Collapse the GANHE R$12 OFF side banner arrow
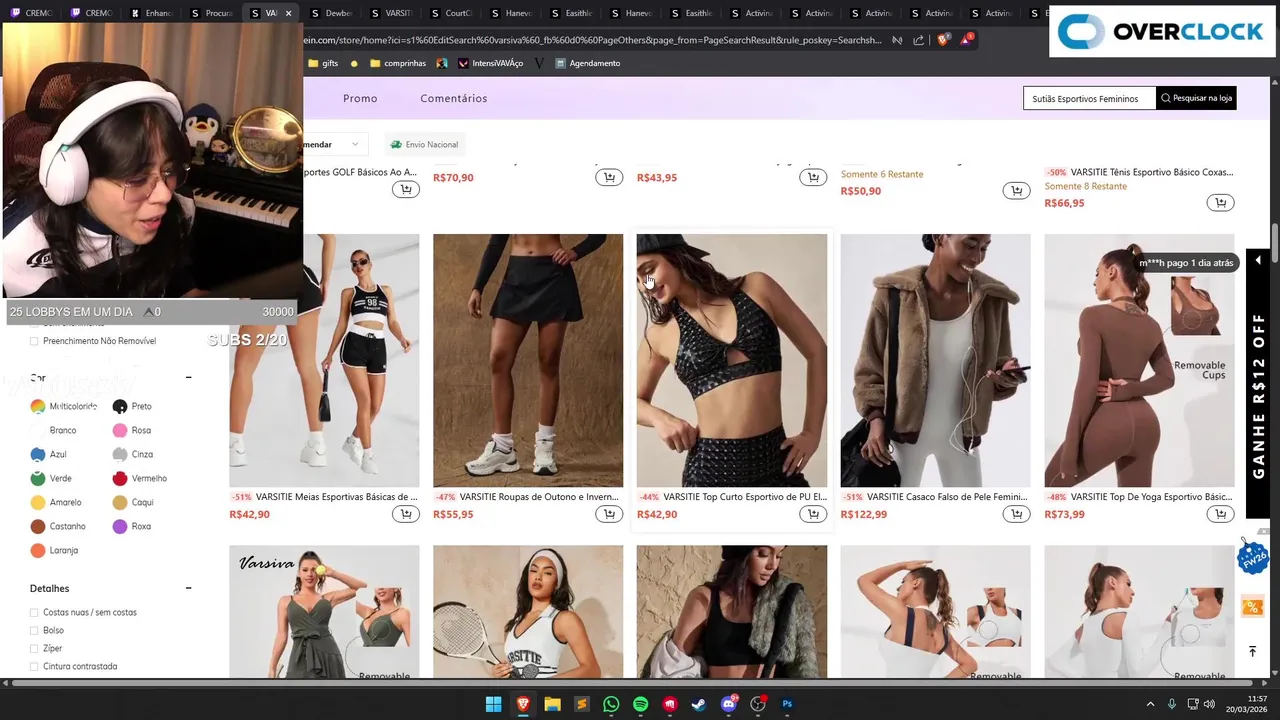Viewport: 1280px width, 720px height. tap(1257, 261)
